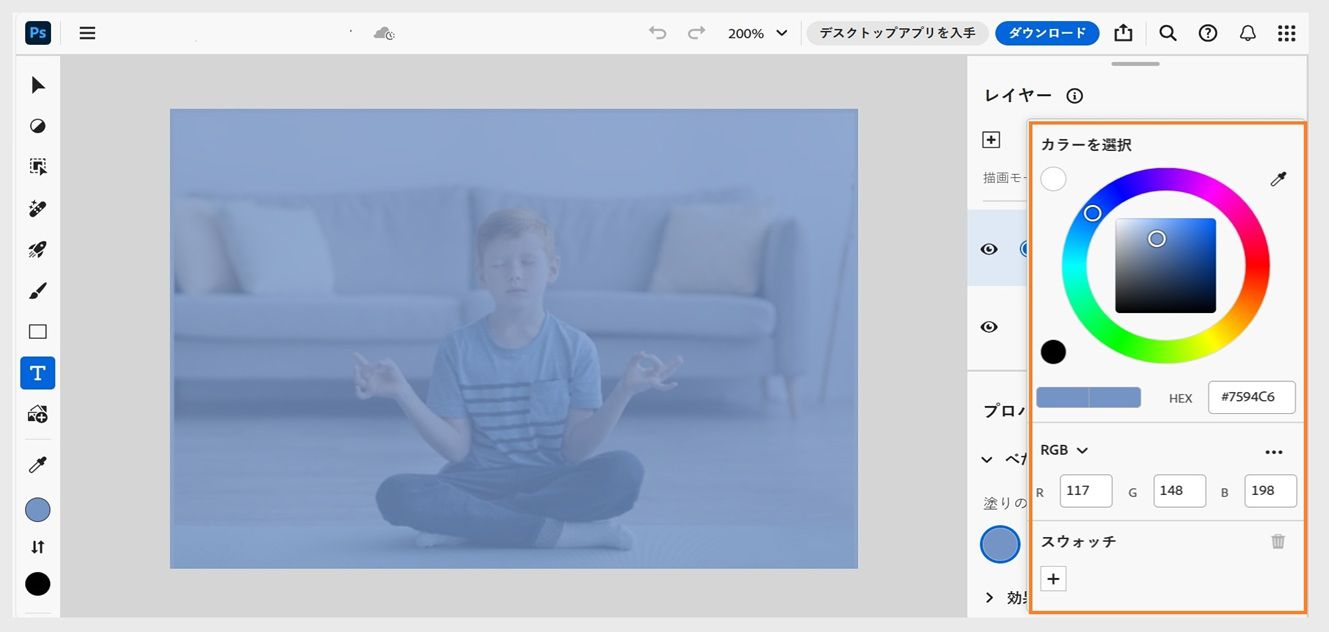This screenshot has height=632, width=1329.
Task: Open the Layers info icon
Action: click(x=1075, y=96)
